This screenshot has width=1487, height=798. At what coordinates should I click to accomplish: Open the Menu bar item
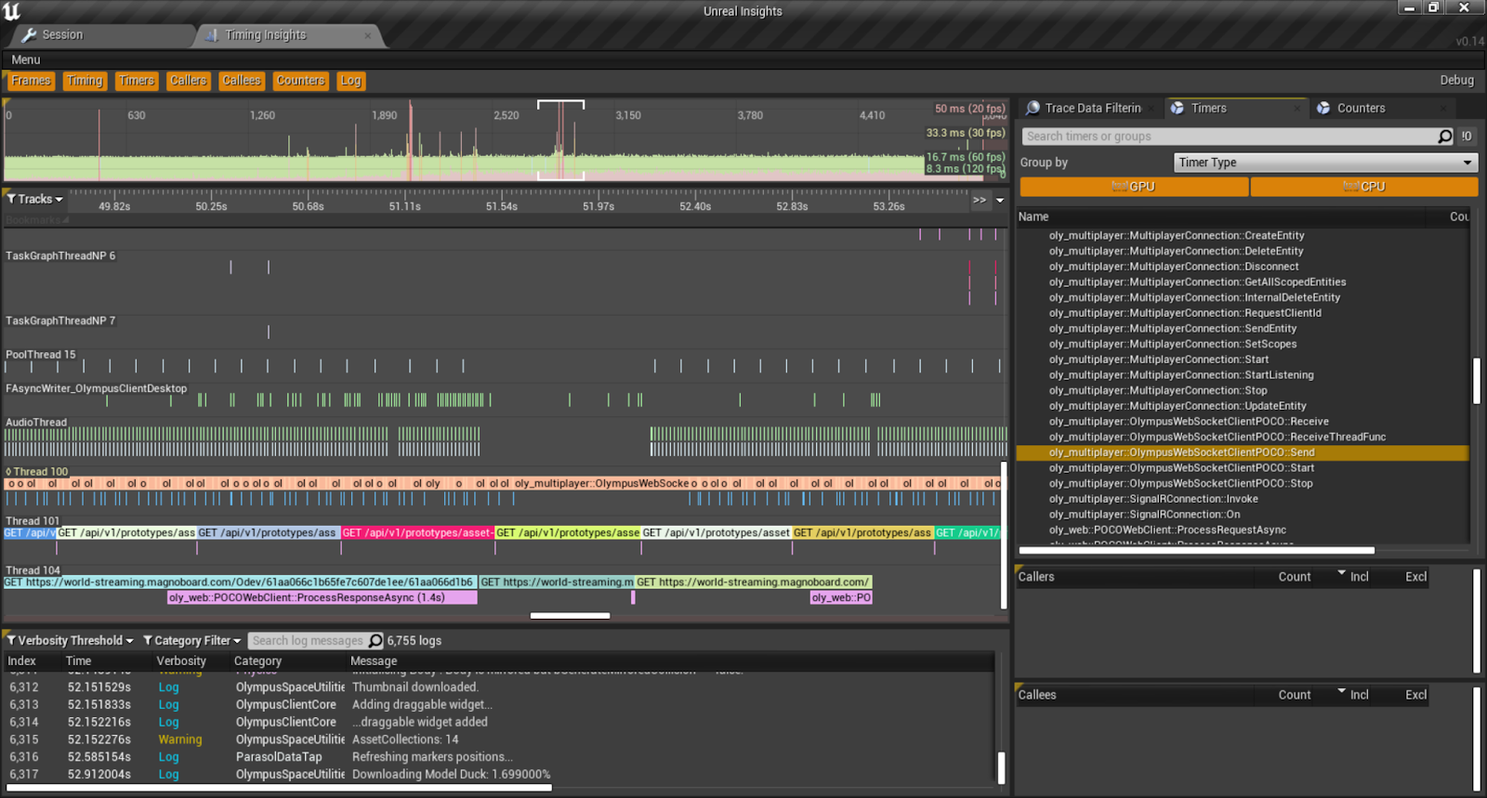(x=26, y=60)
